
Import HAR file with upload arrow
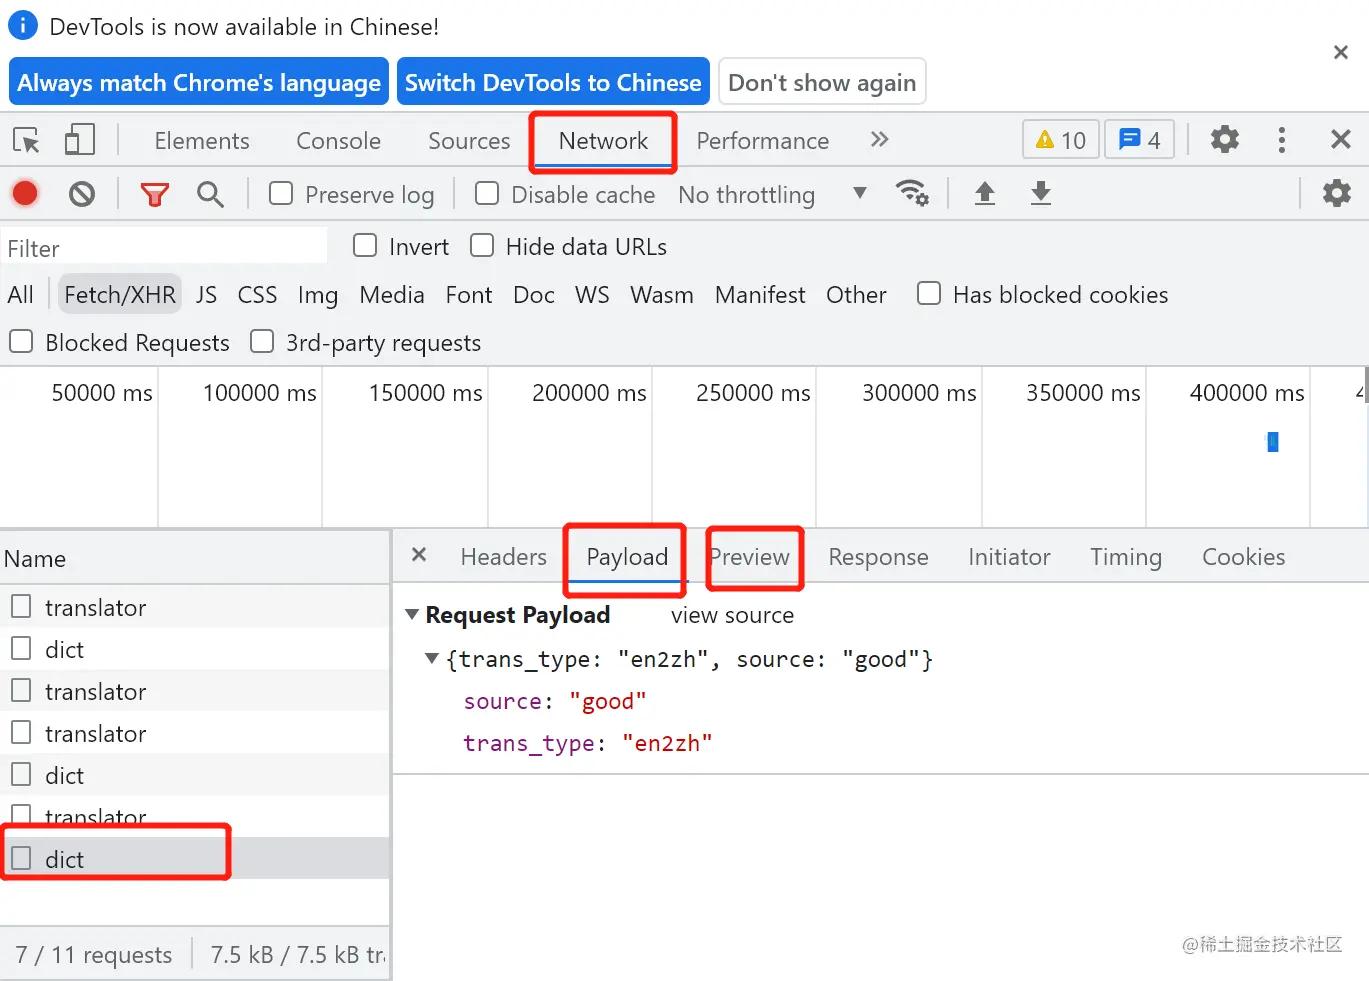985,193
